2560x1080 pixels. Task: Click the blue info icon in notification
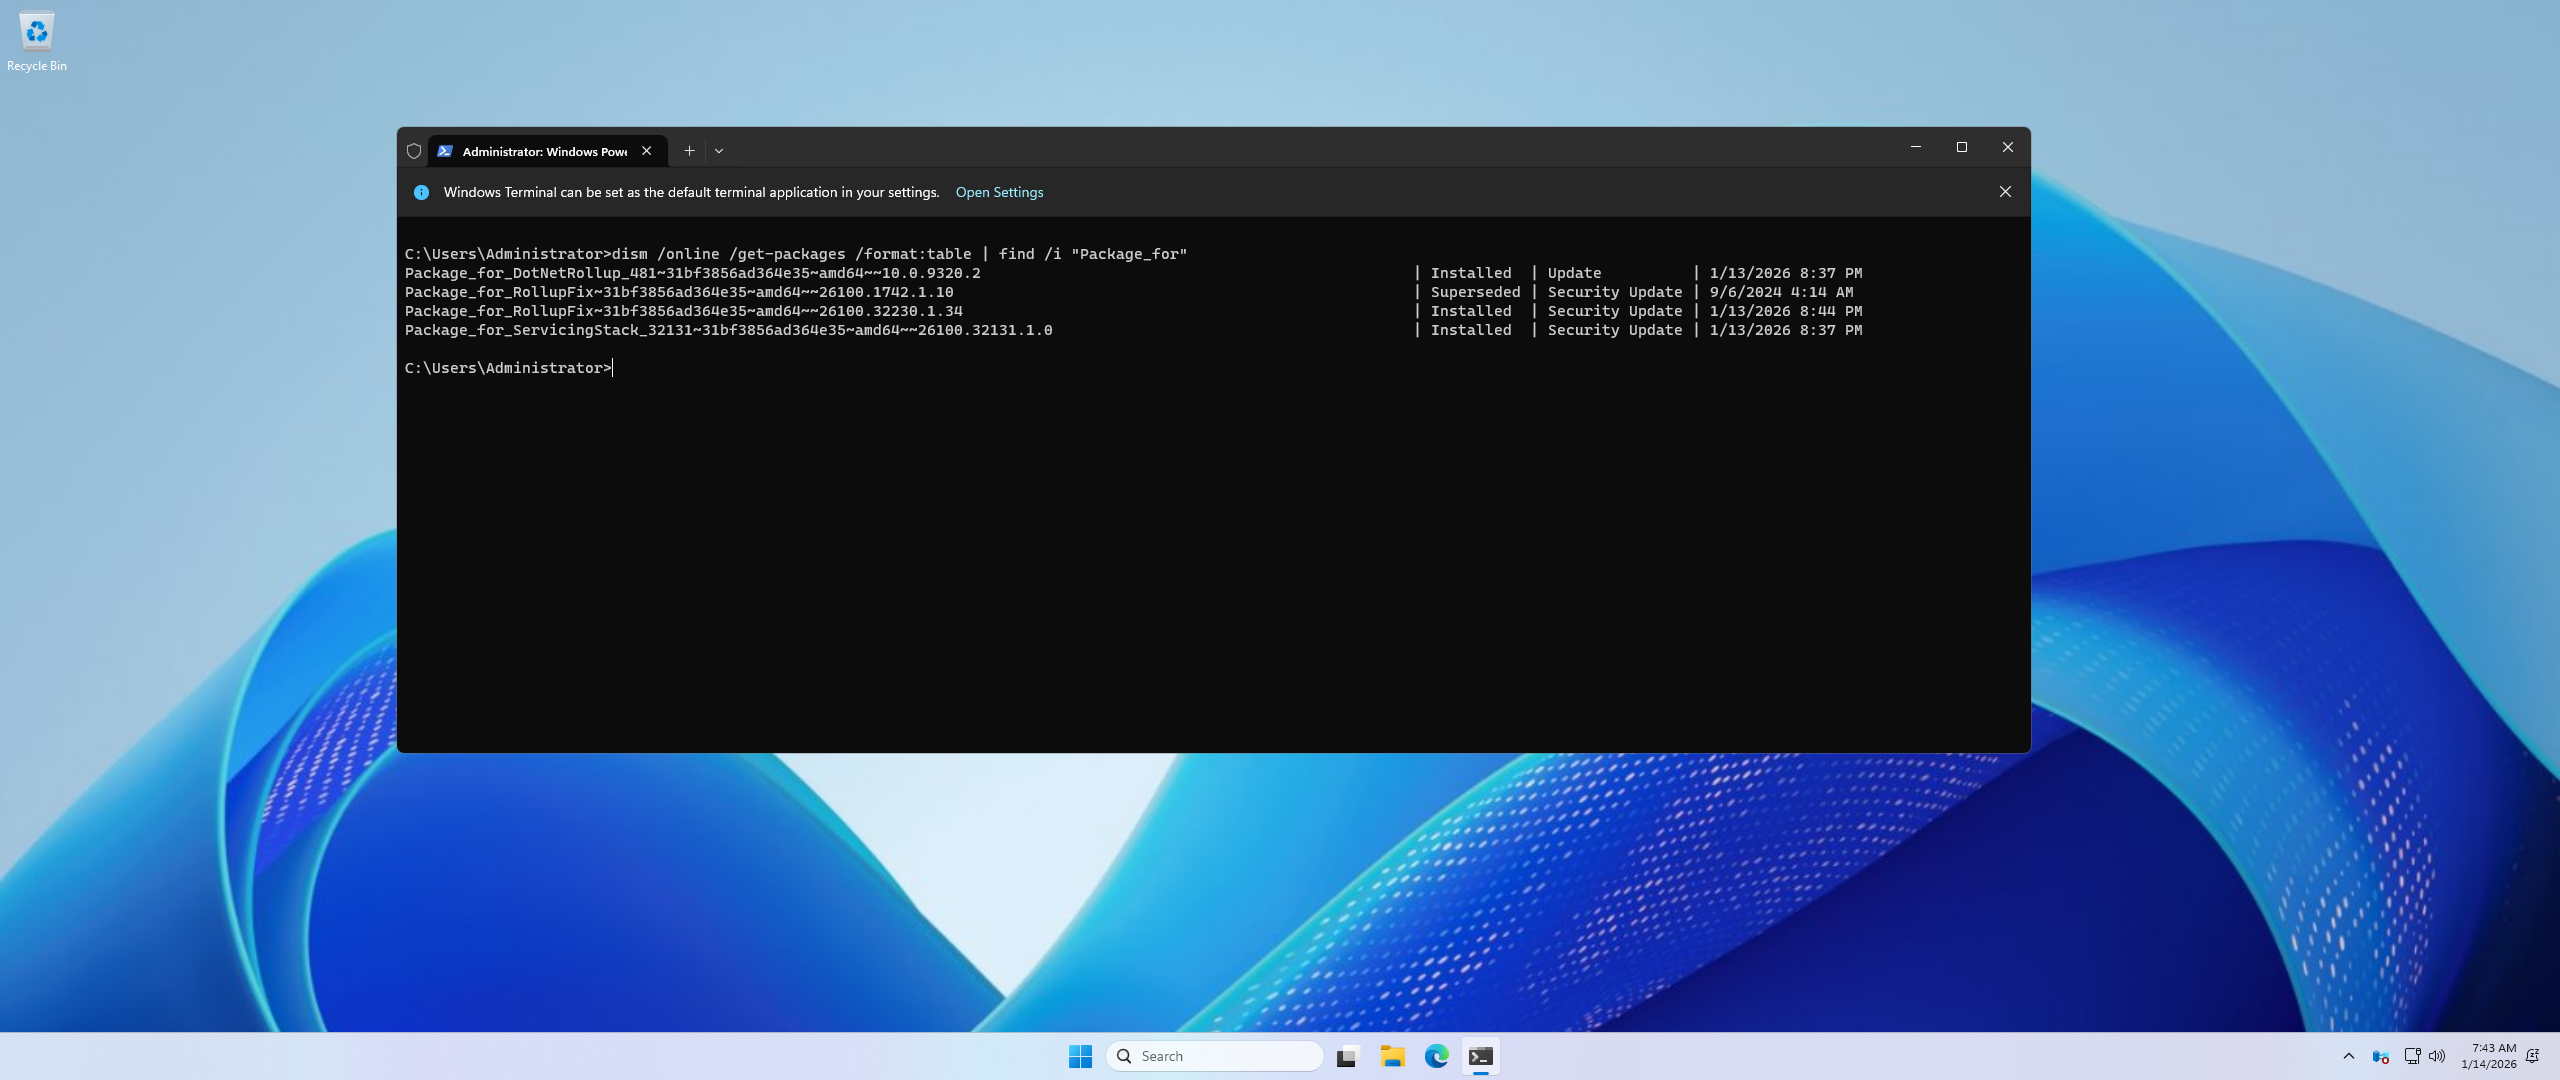[x=422, y=192]
